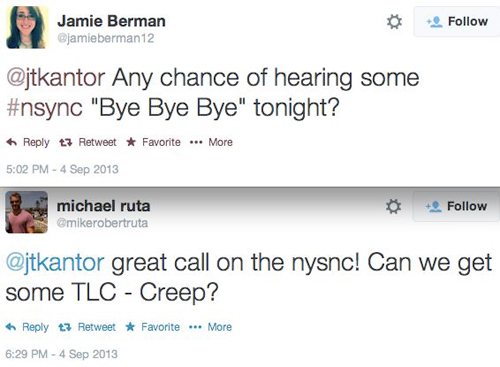Favorite michael ruta's tweet with star
The image size is (500, 367).
[153, 327]
